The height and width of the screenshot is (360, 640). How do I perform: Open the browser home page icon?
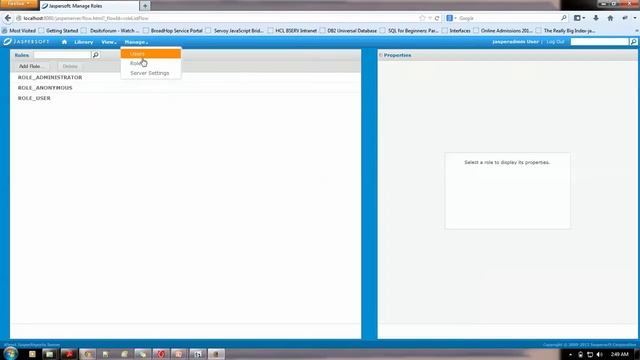[x=610, y=18]
